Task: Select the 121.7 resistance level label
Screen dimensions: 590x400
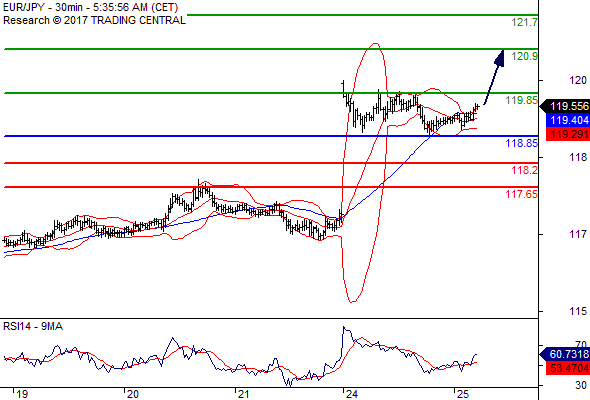Action: click(x=525, y=22)
